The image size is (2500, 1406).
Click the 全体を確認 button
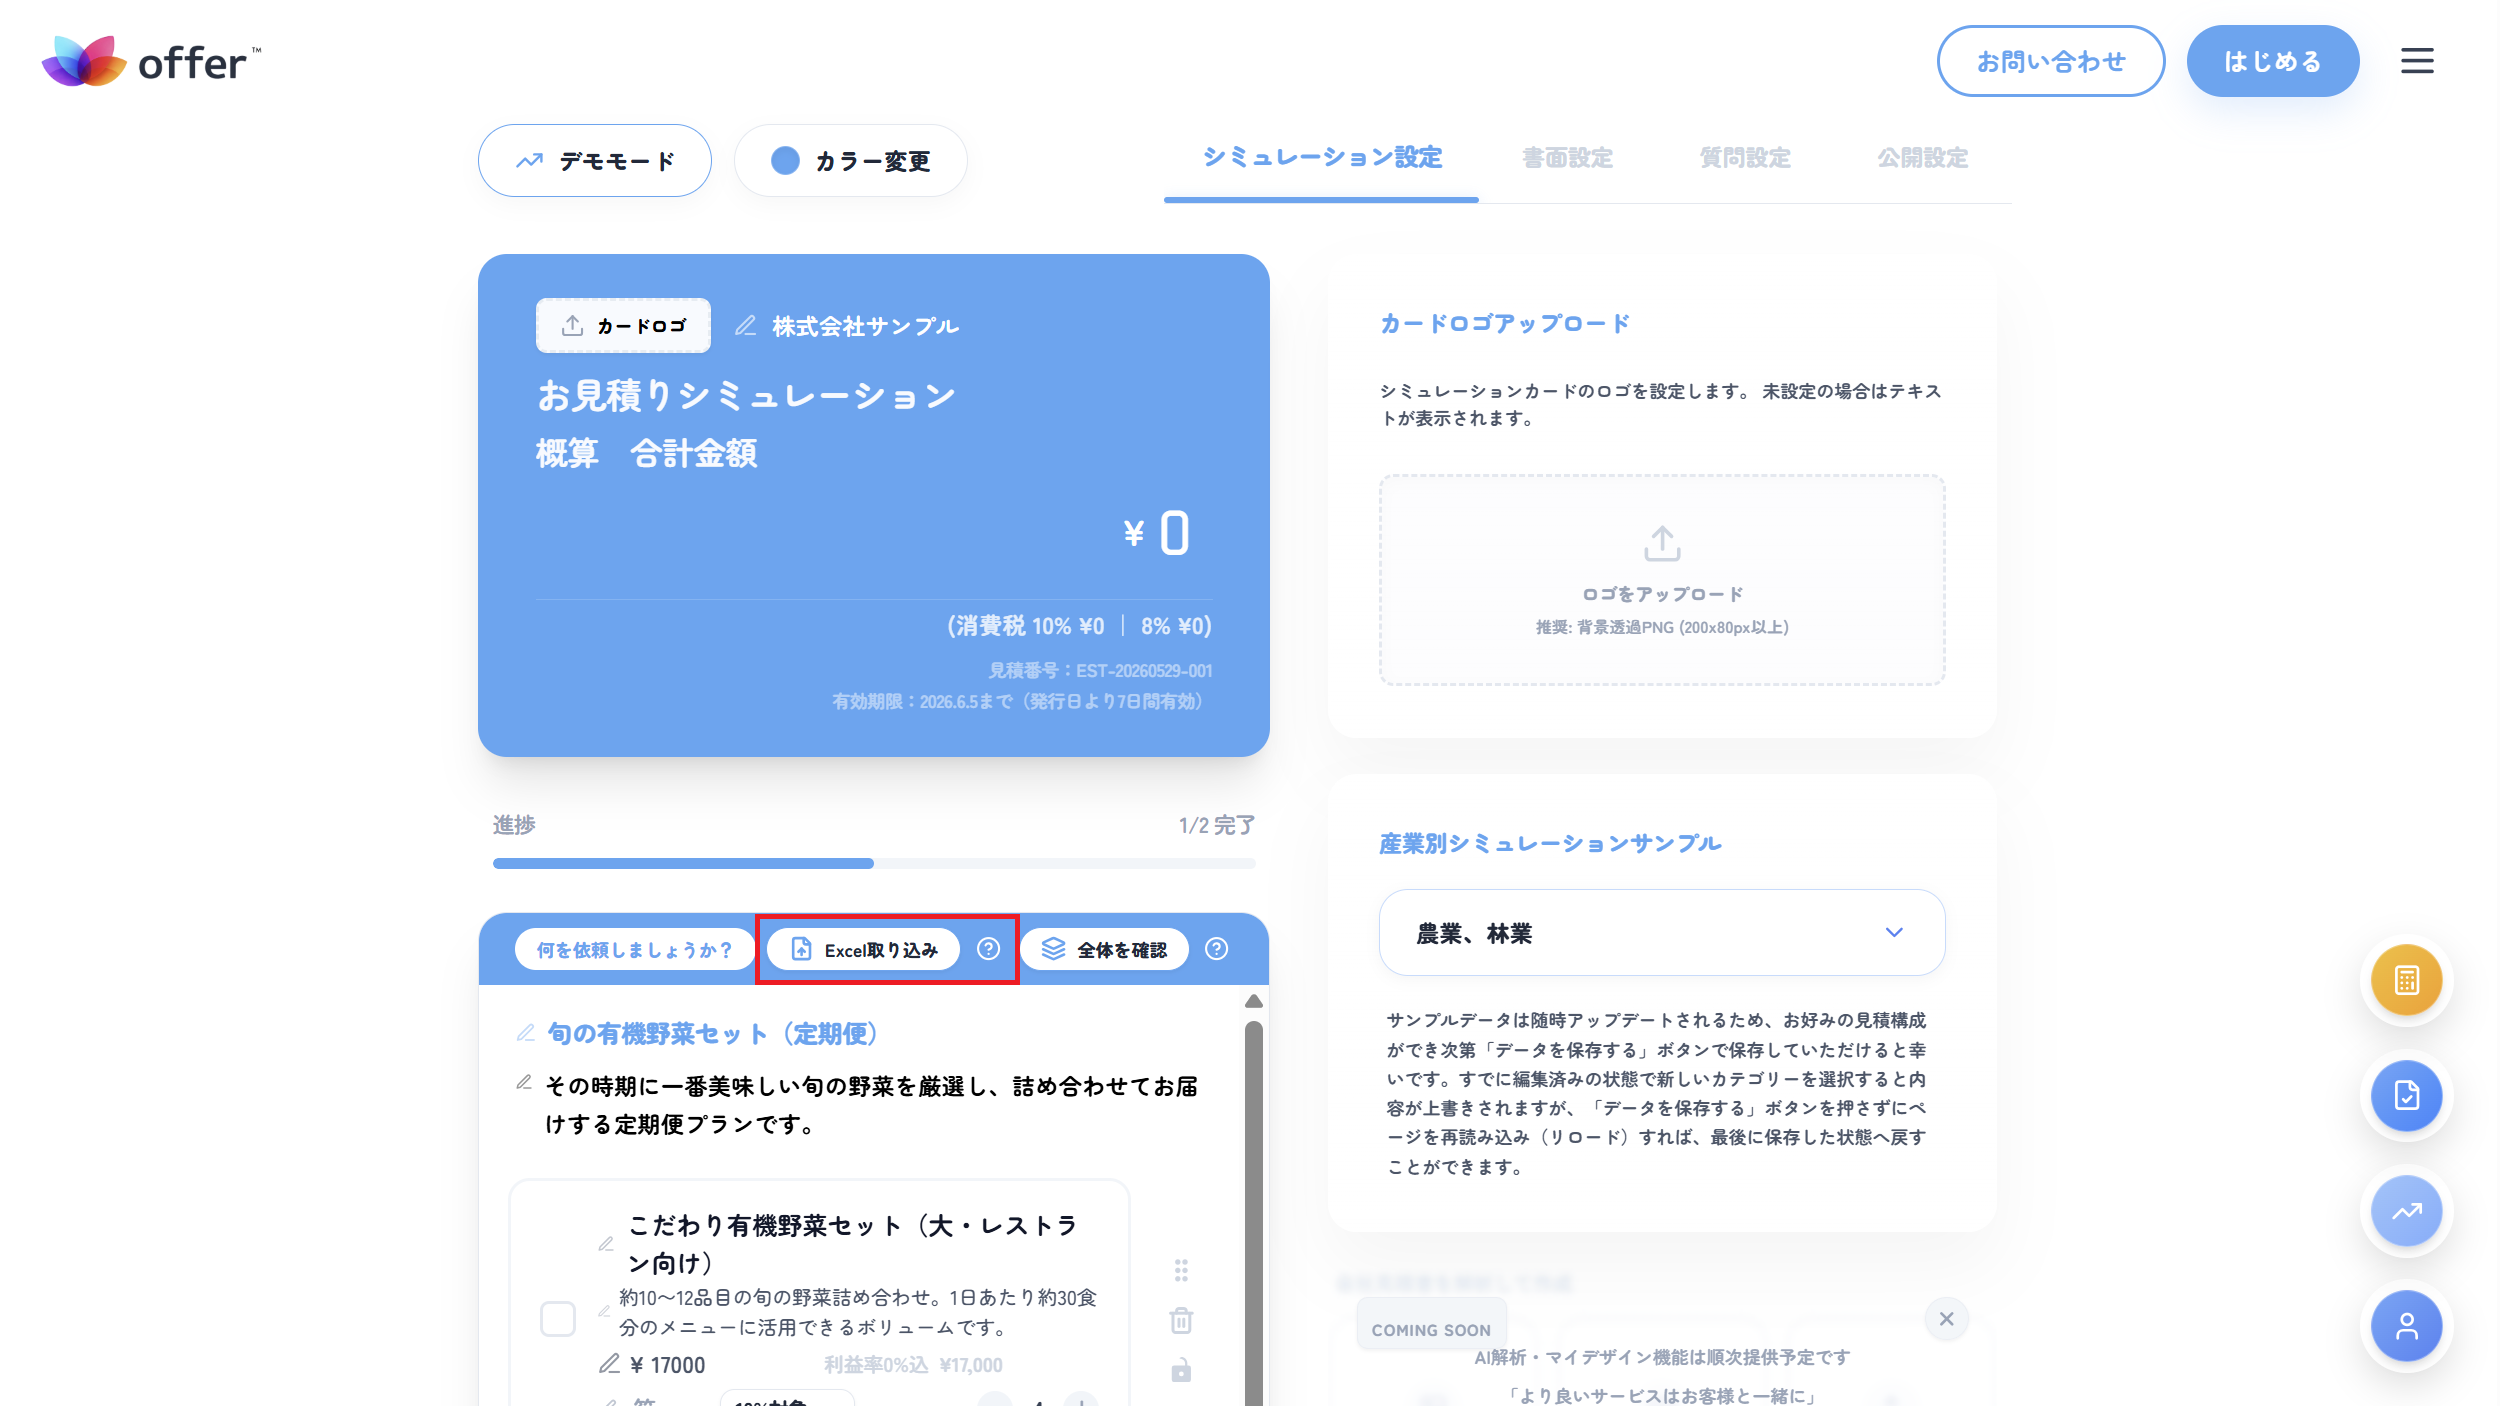click(1105, 949)
